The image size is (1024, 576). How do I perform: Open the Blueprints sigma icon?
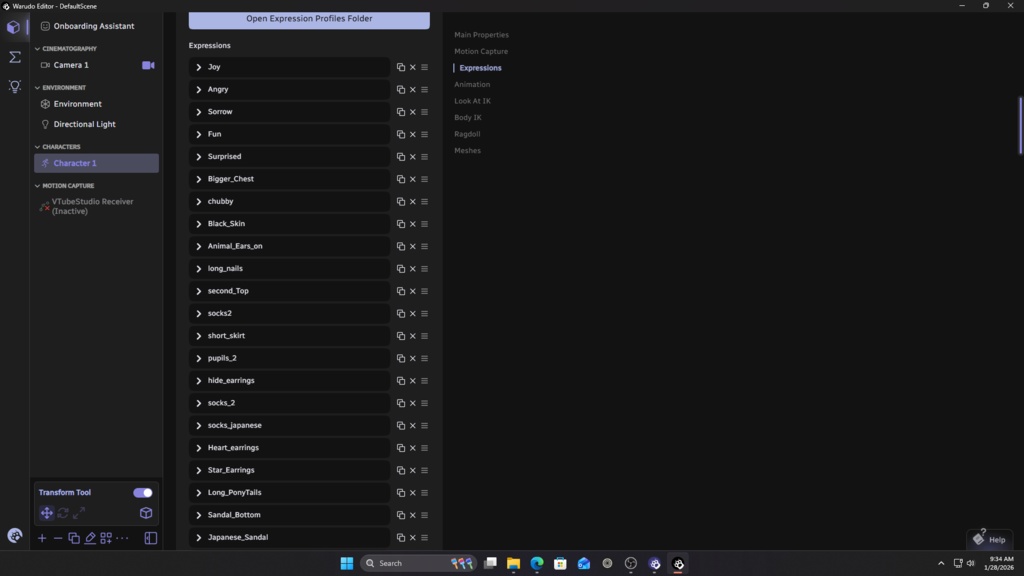click(x=14, y=57)
